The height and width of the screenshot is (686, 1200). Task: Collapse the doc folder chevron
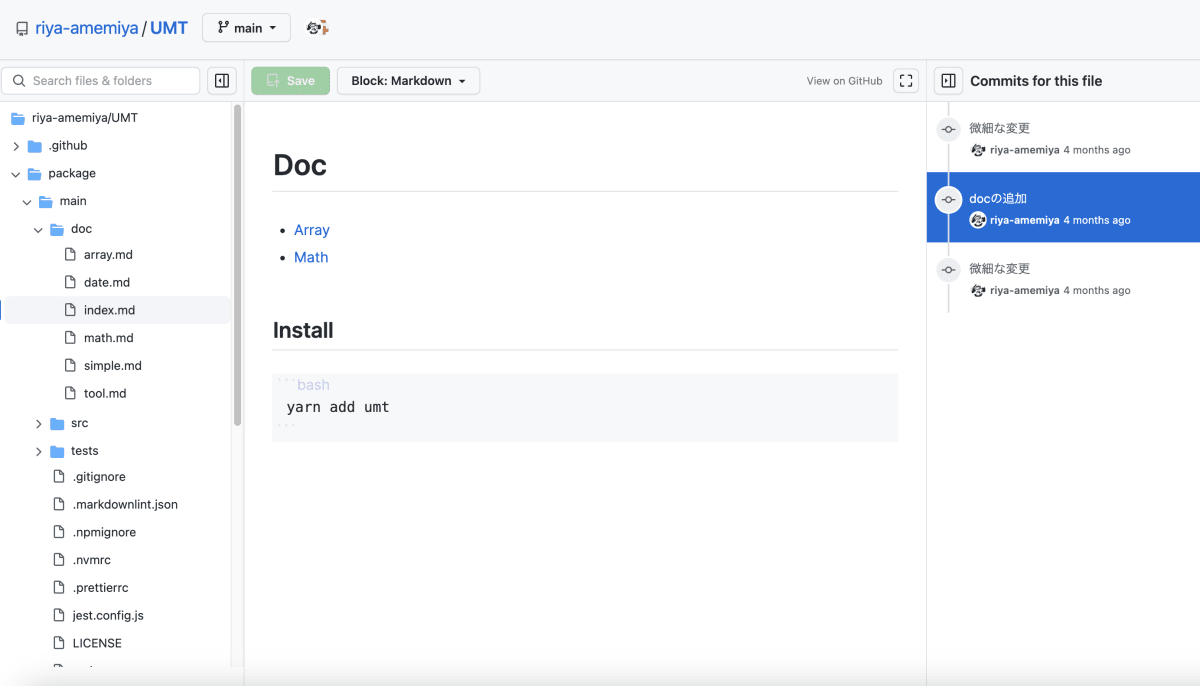point(38,230)
